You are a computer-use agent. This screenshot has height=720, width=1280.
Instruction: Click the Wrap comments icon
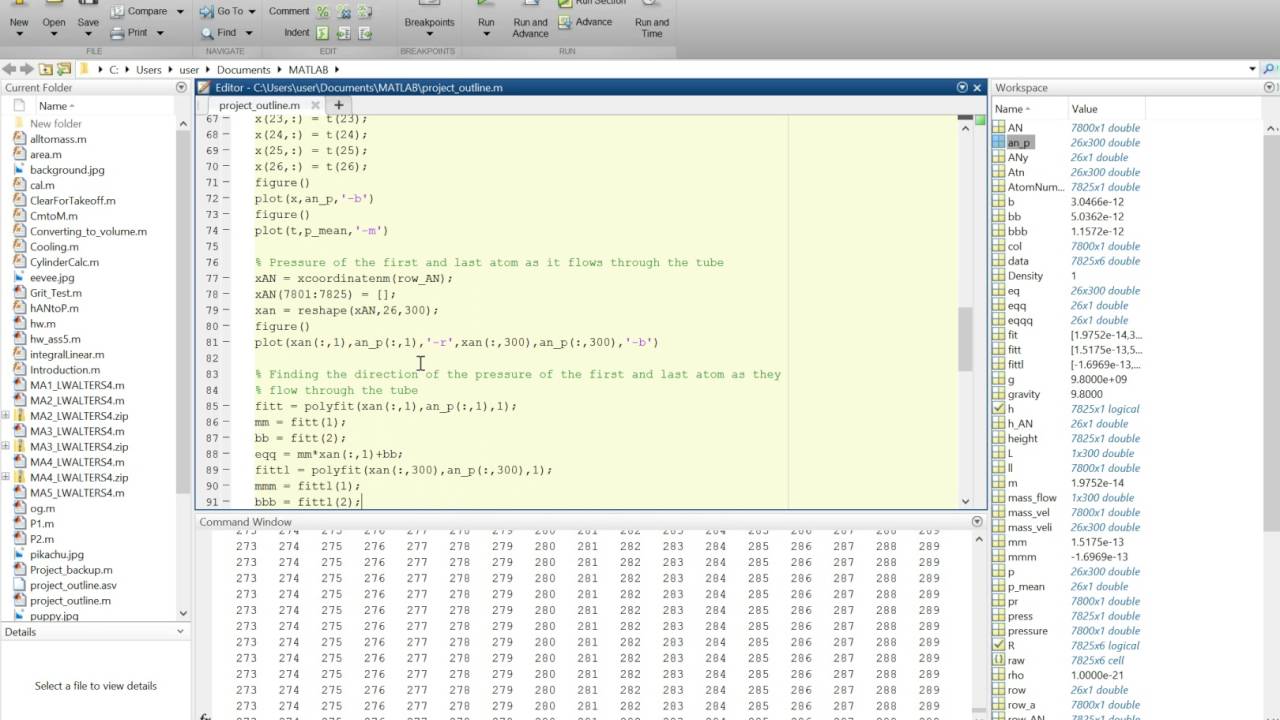pos(365,12)
